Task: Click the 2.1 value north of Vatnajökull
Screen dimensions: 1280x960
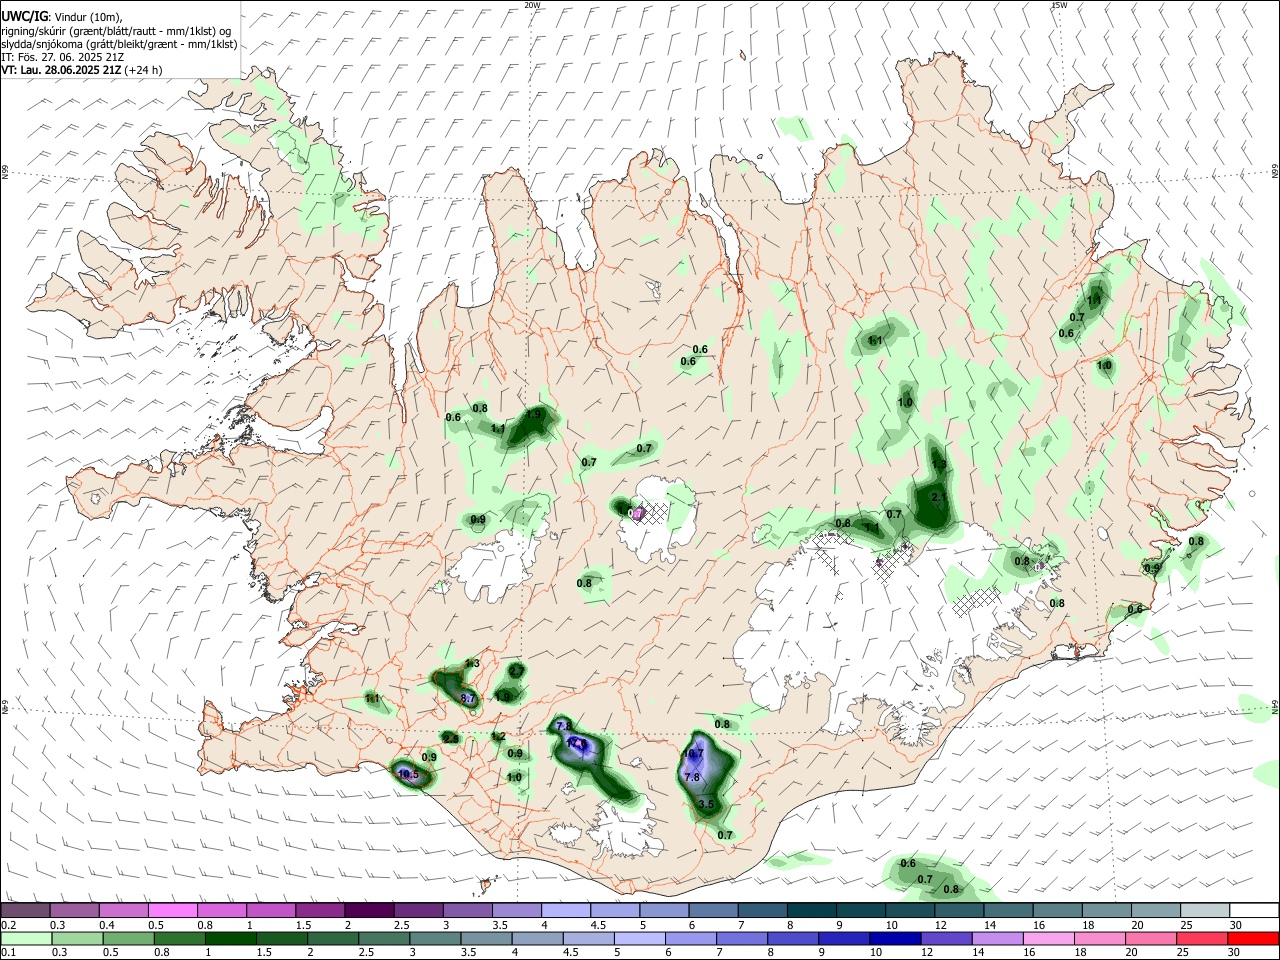Action: (x=939, y=496)
